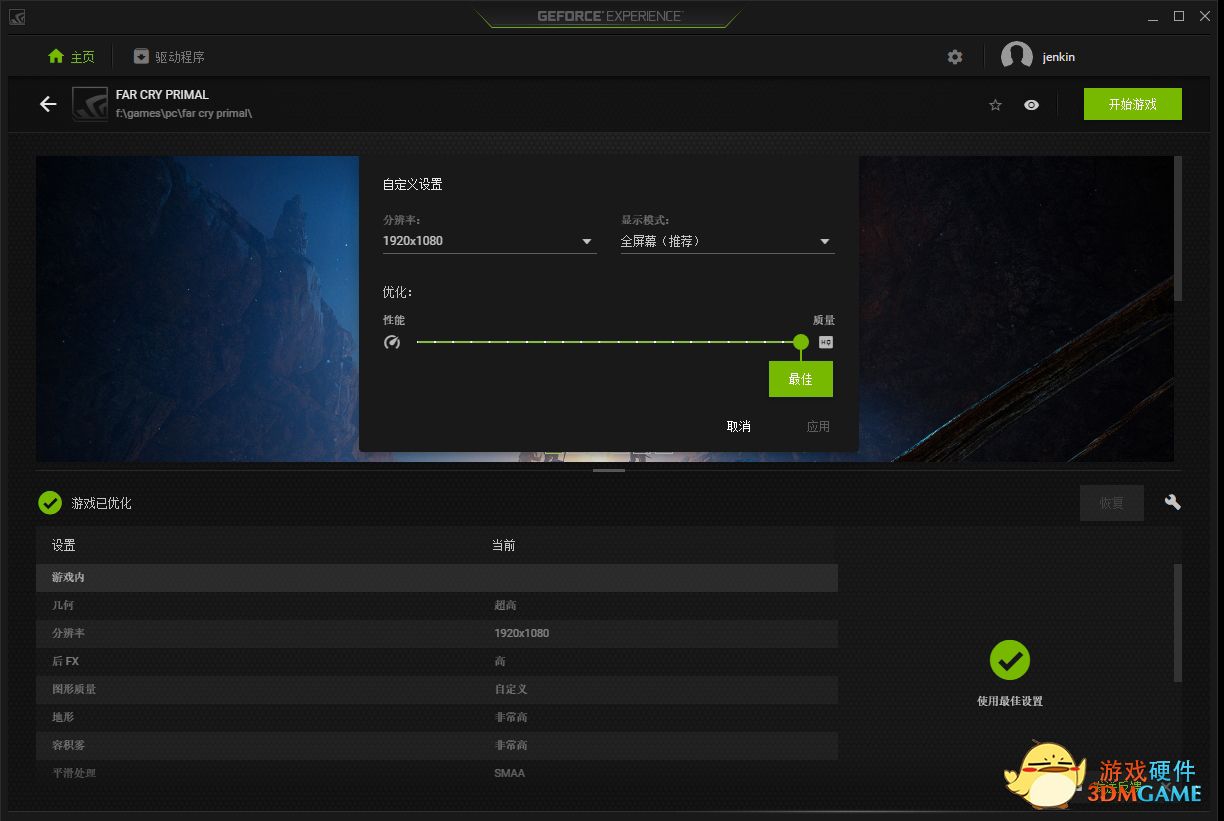Viewport: 1224px width, 821px height.
Task: Open the jenkin account name
Action: click(x=1059, y=57)
